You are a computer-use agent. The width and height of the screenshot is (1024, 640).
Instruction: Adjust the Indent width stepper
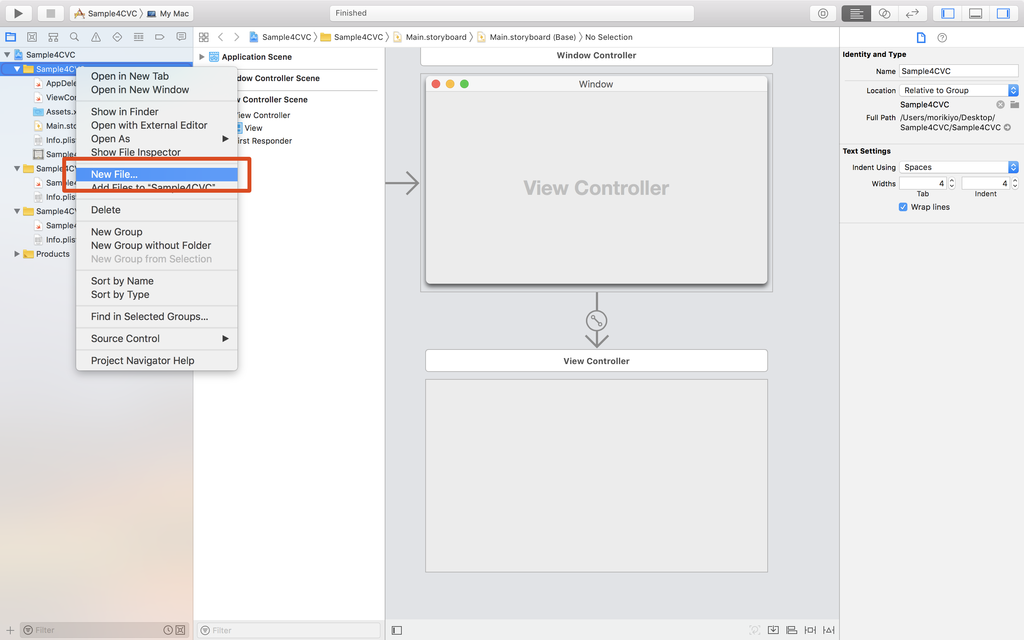1015,184
